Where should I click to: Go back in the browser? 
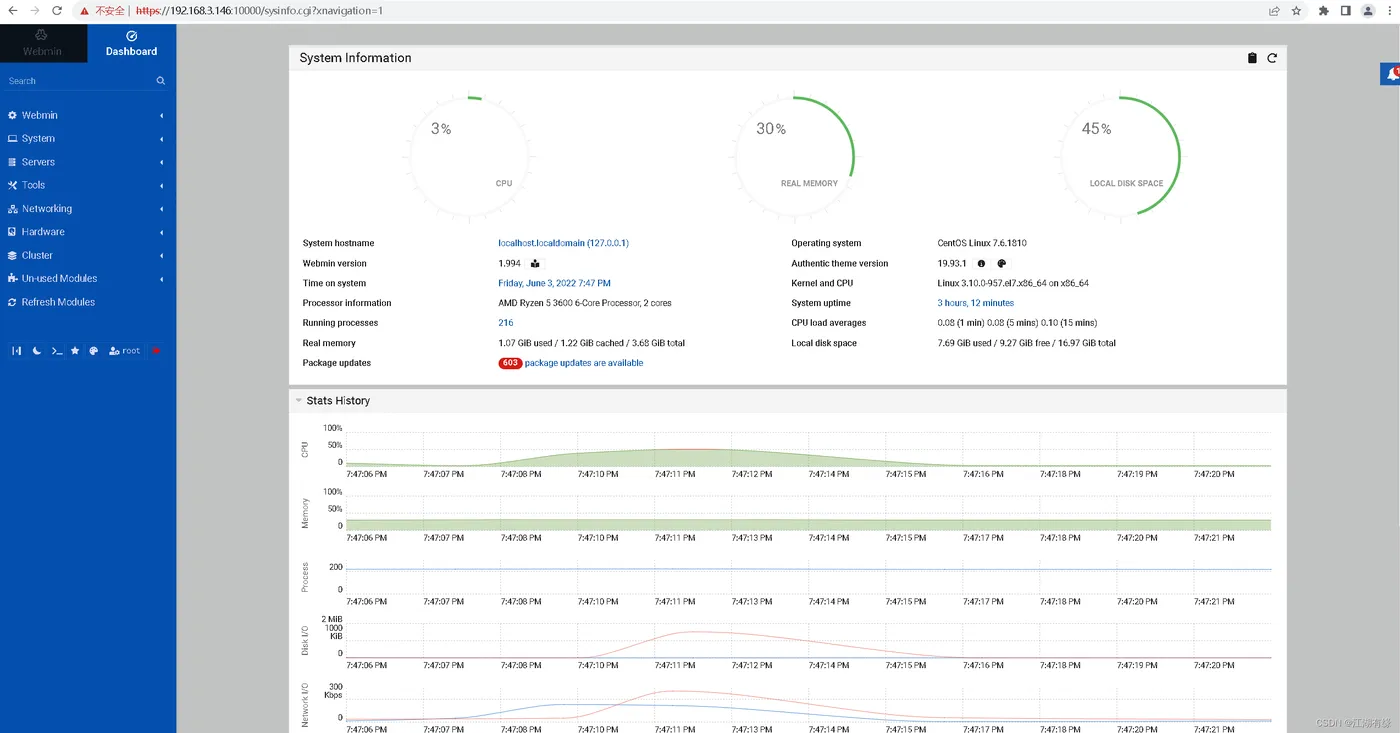(x=13, y=11)
